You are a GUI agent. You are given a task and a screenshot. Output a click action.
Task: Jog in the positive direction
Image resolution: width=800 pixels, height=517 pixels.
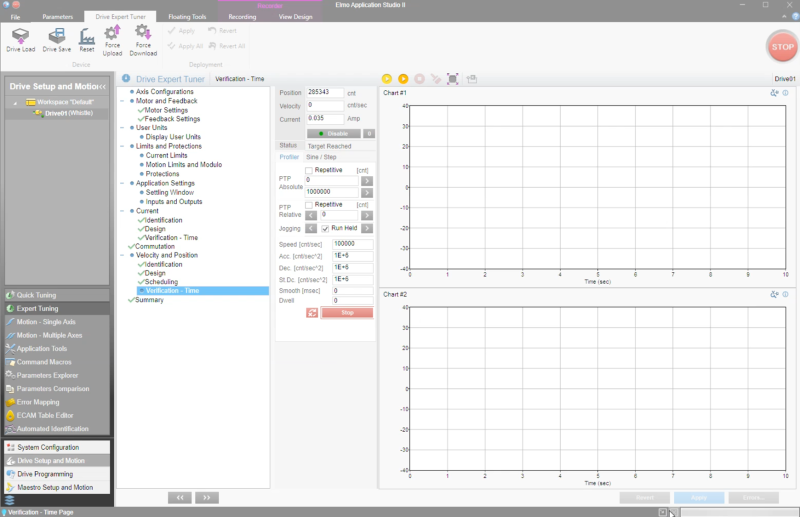coord(367,229)
